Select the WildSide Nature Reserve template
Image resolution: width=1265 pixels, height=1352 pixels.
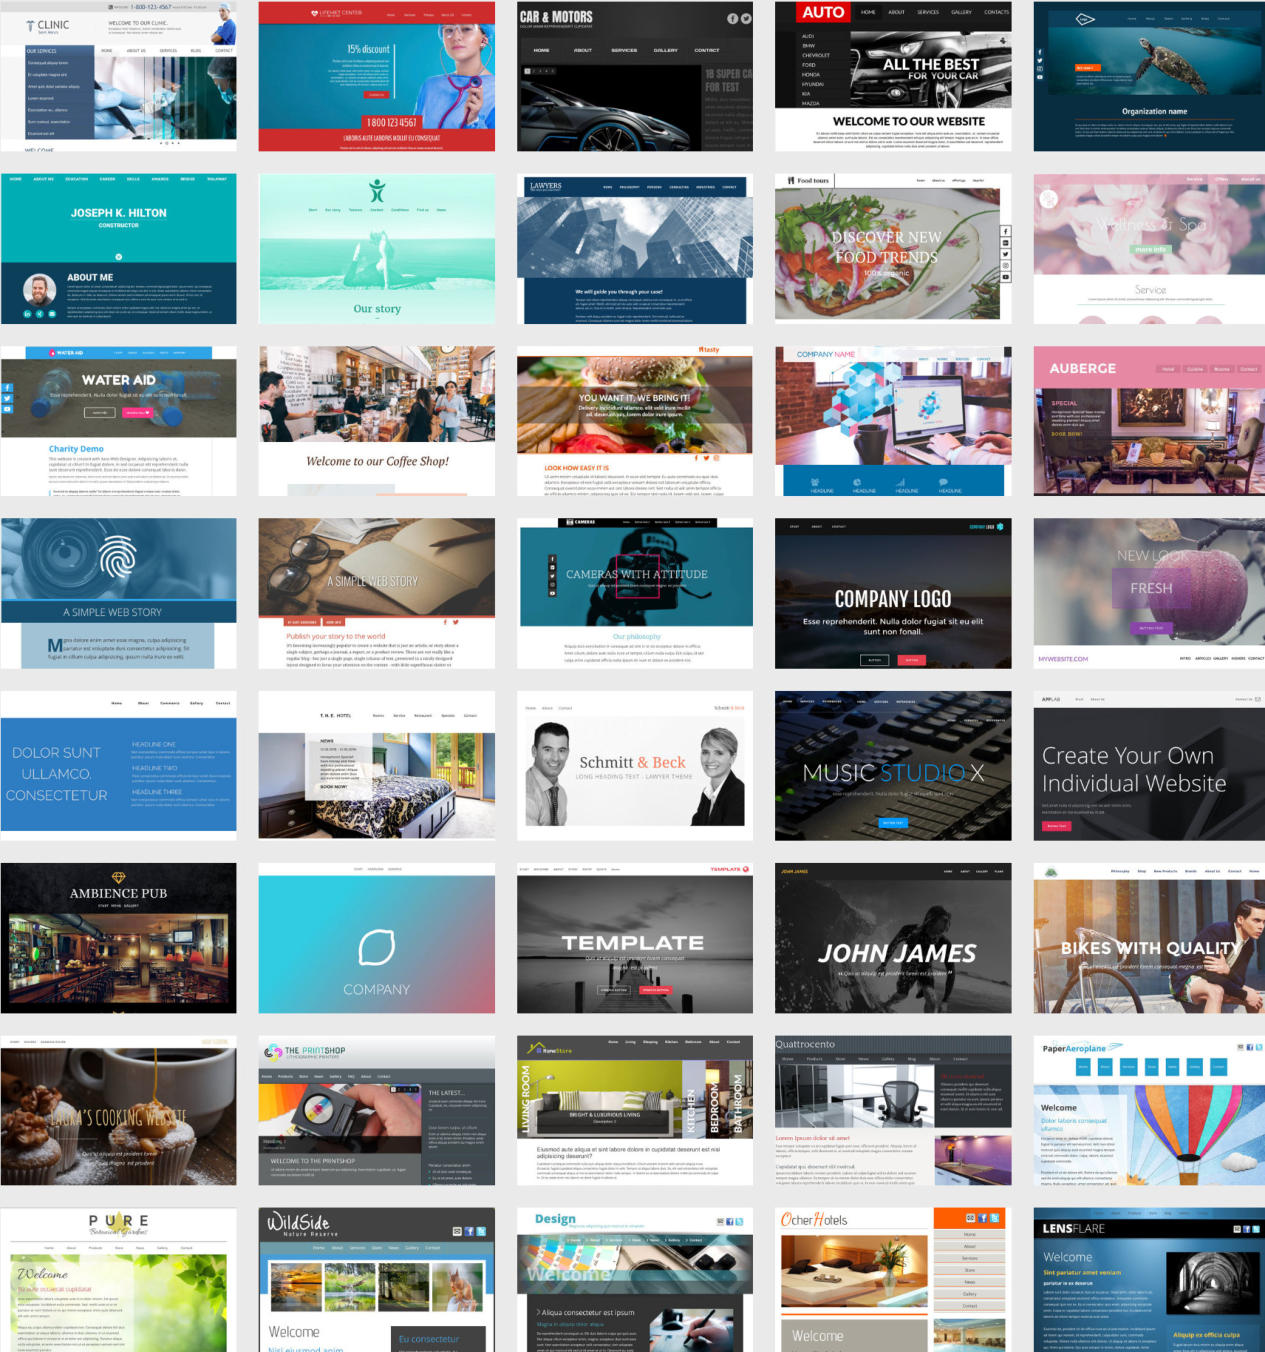377,1280
